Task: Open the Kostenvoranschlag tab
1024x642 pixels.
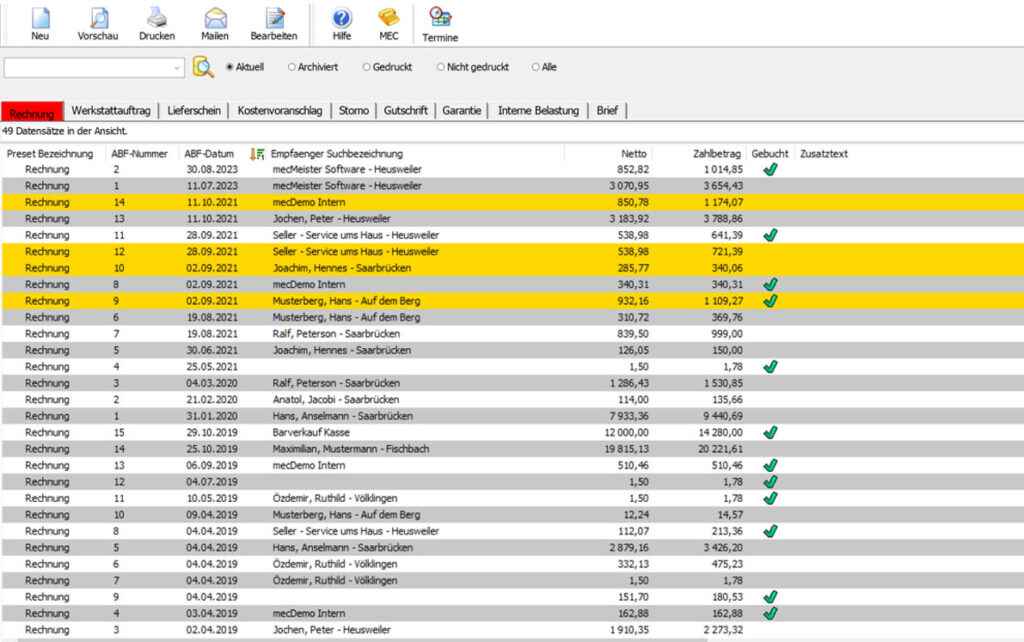Action: [280, 111]
